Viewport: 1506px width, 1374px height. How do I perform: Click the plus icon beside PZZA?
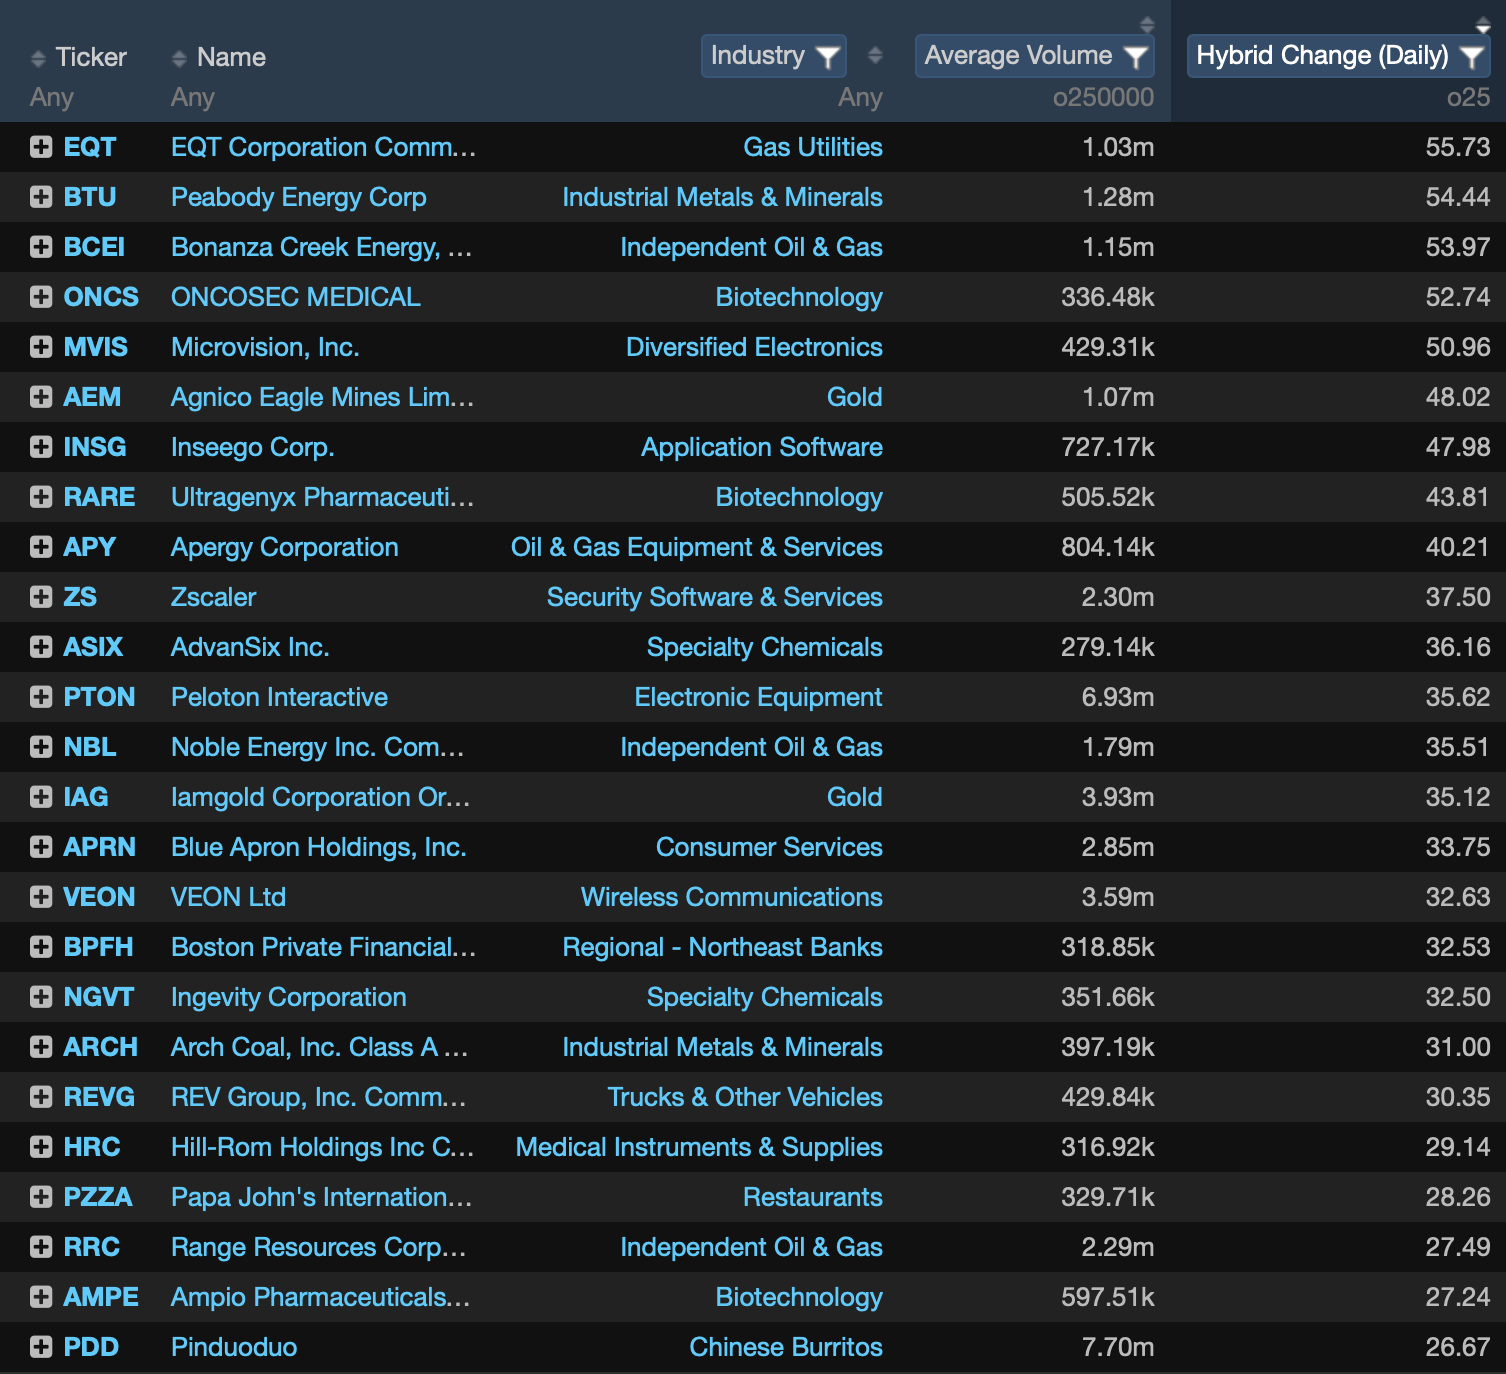coord(41,1197)
